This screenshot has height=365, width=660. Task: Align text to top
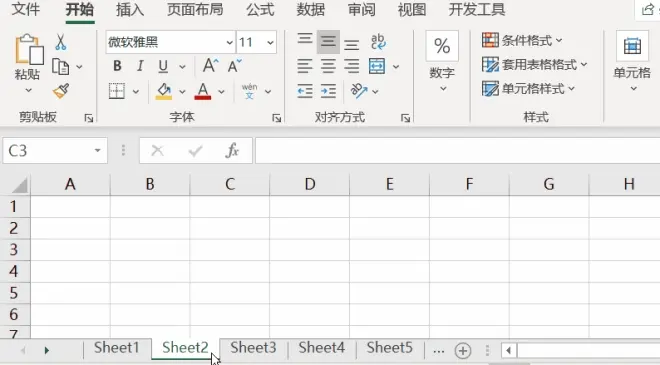tap(305, 39)
